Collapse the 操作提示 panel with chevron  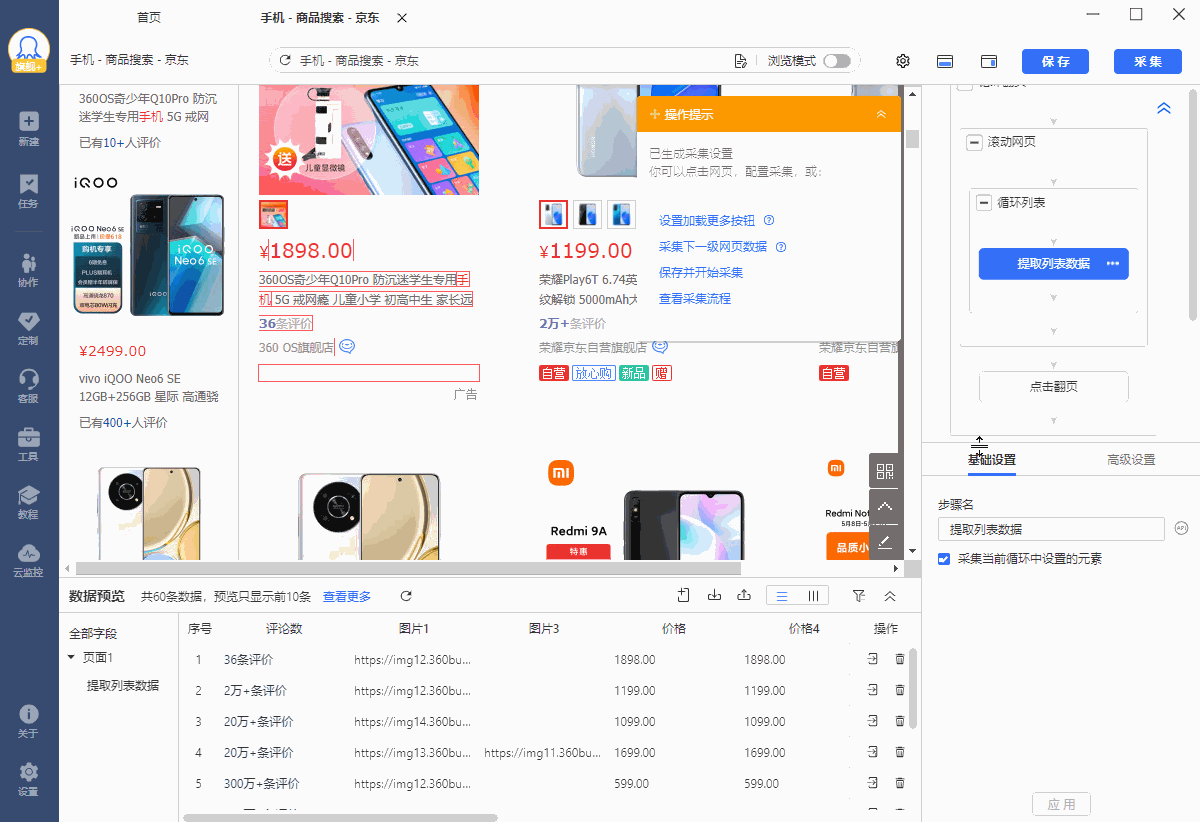pos(881,114)
